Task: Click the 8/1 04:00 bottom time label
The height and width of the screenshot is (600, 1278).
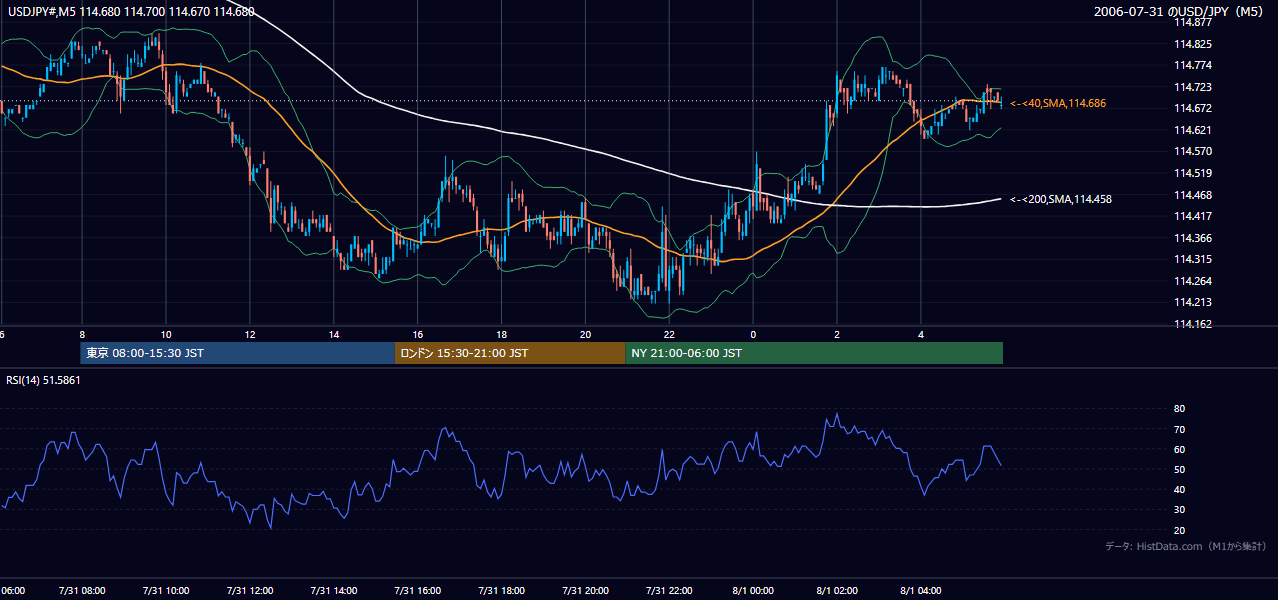Action: (921, 590)
